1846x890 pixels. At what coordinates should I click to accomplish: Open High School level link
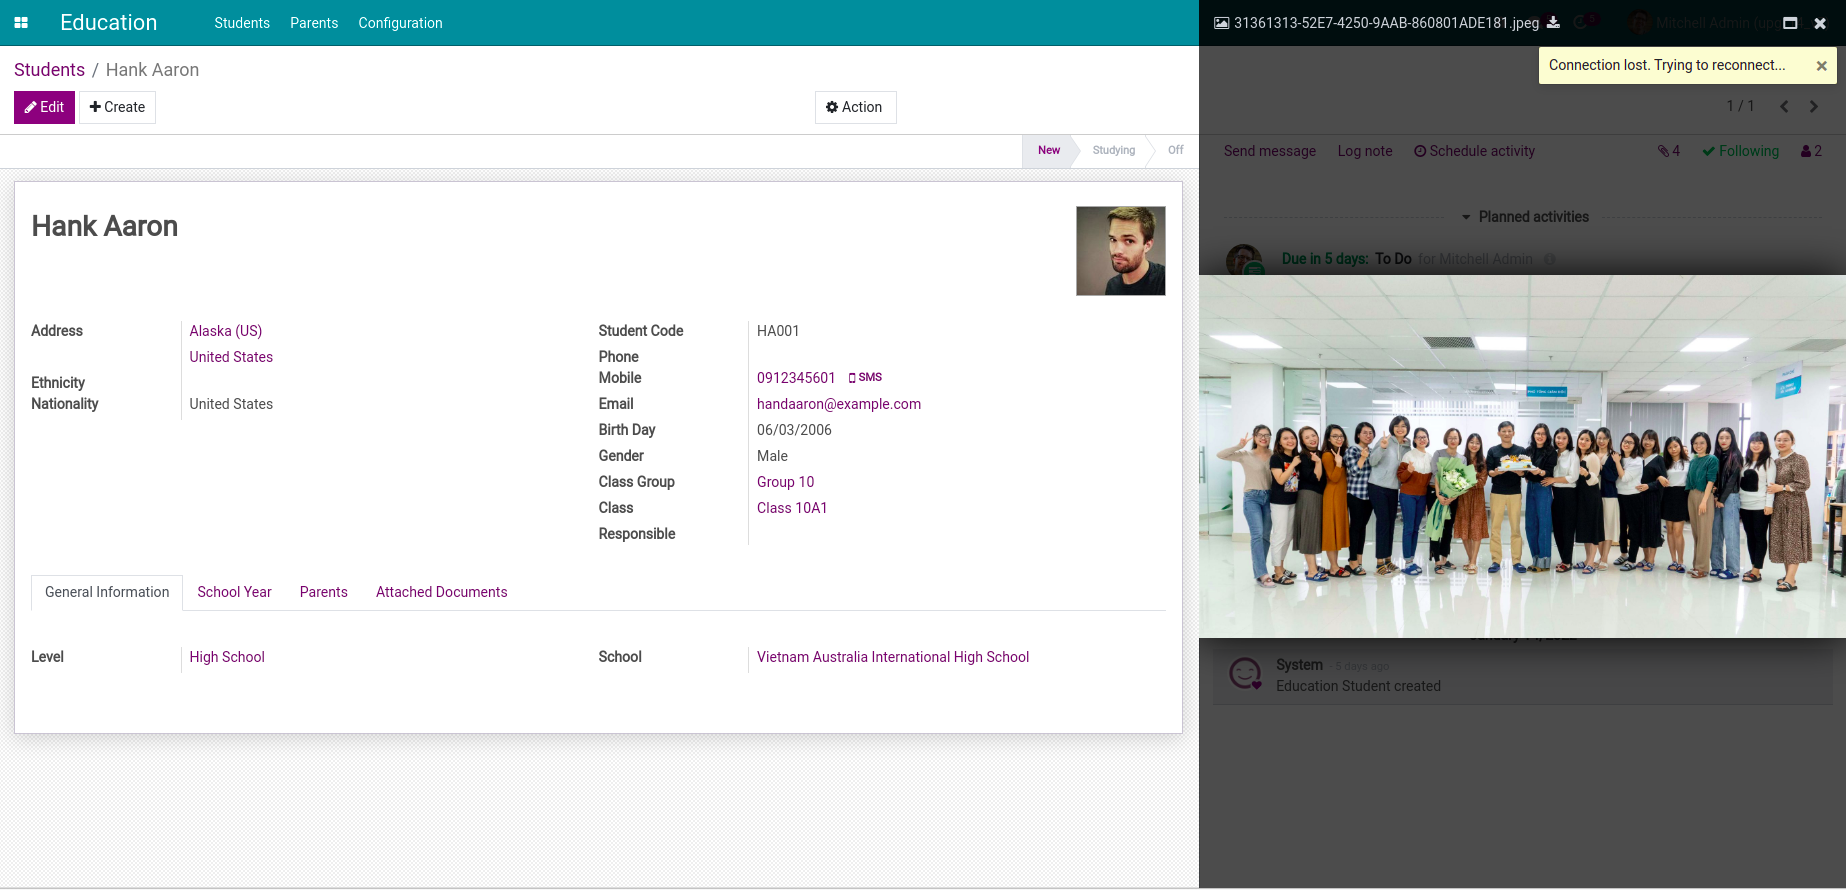click(x=227, y=657)
